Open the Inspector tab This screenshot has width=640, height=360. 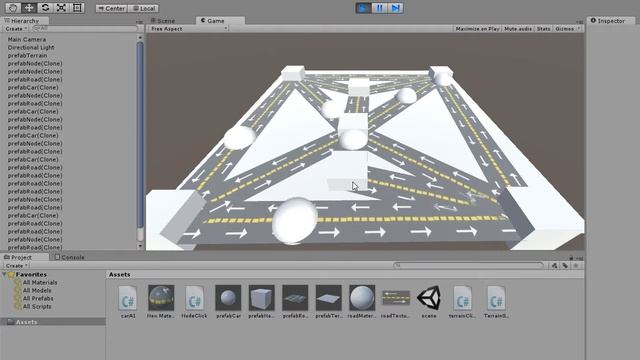click(610, 20)
